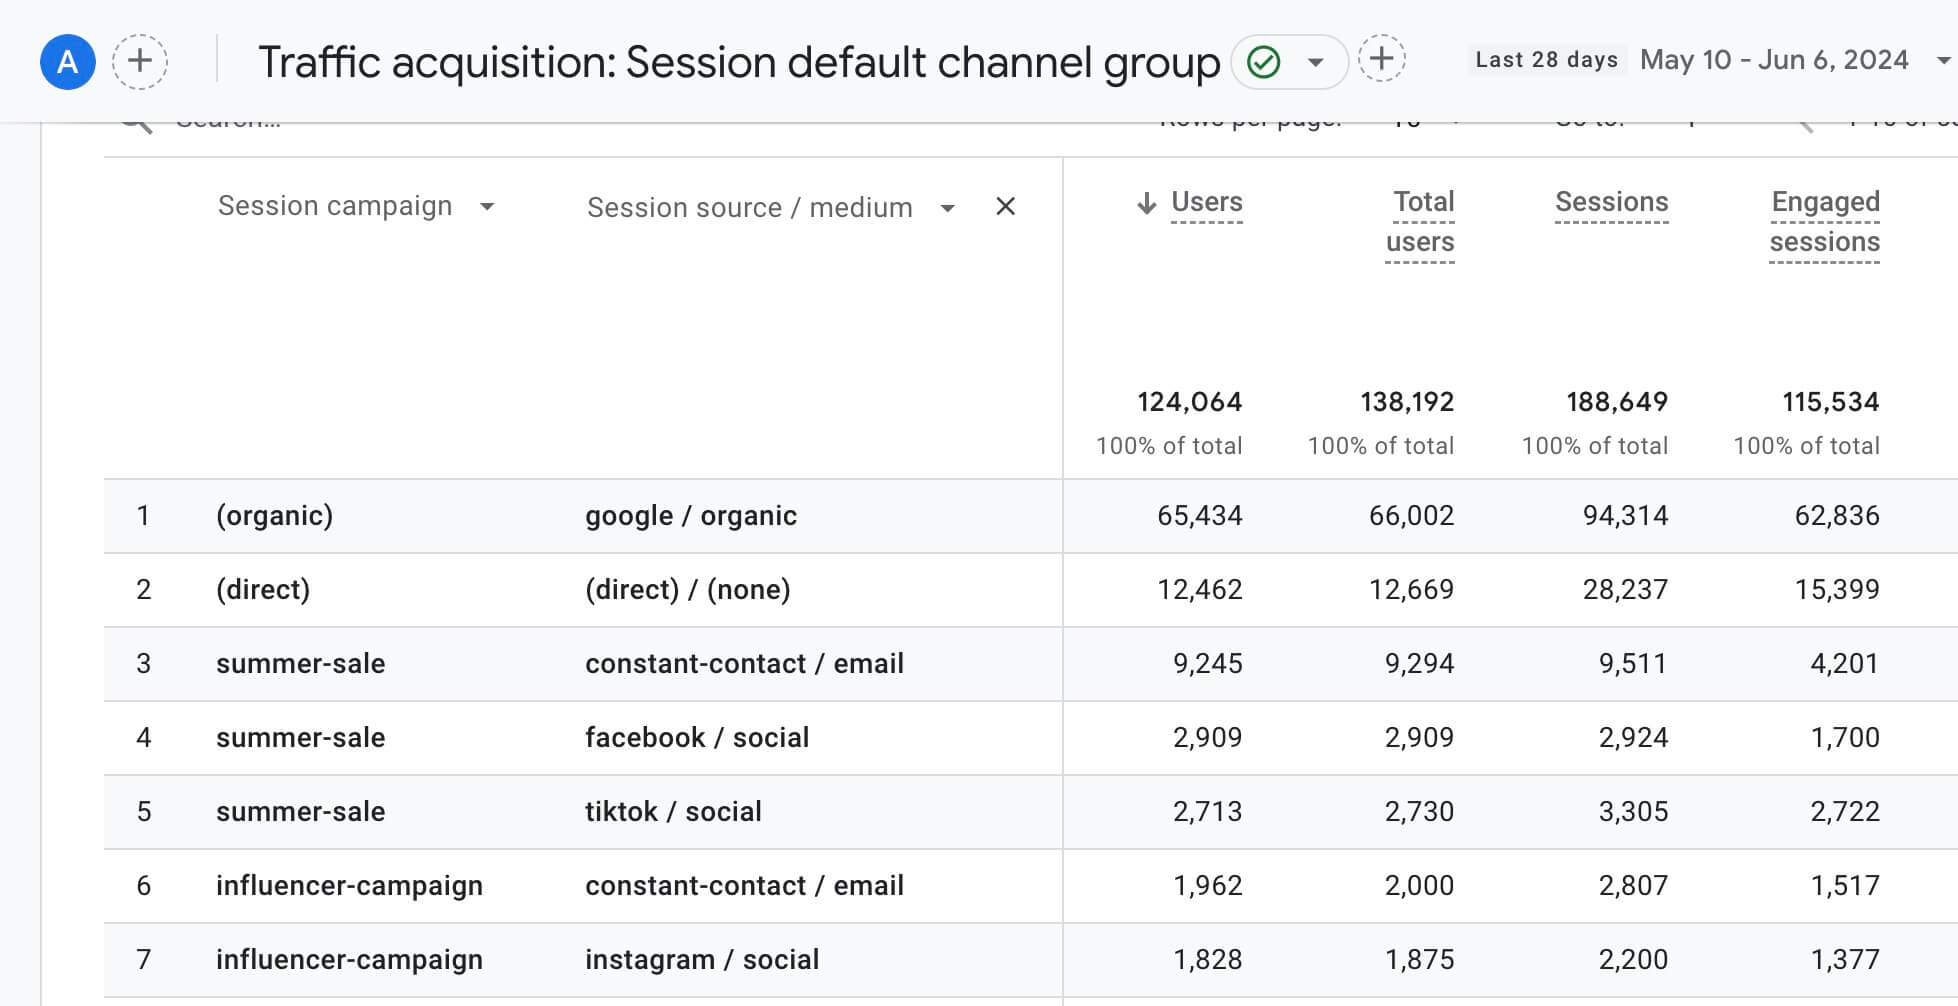Screen dimensions: 1958x1006
Task: Select the google / organic table row
Action: 690,516
